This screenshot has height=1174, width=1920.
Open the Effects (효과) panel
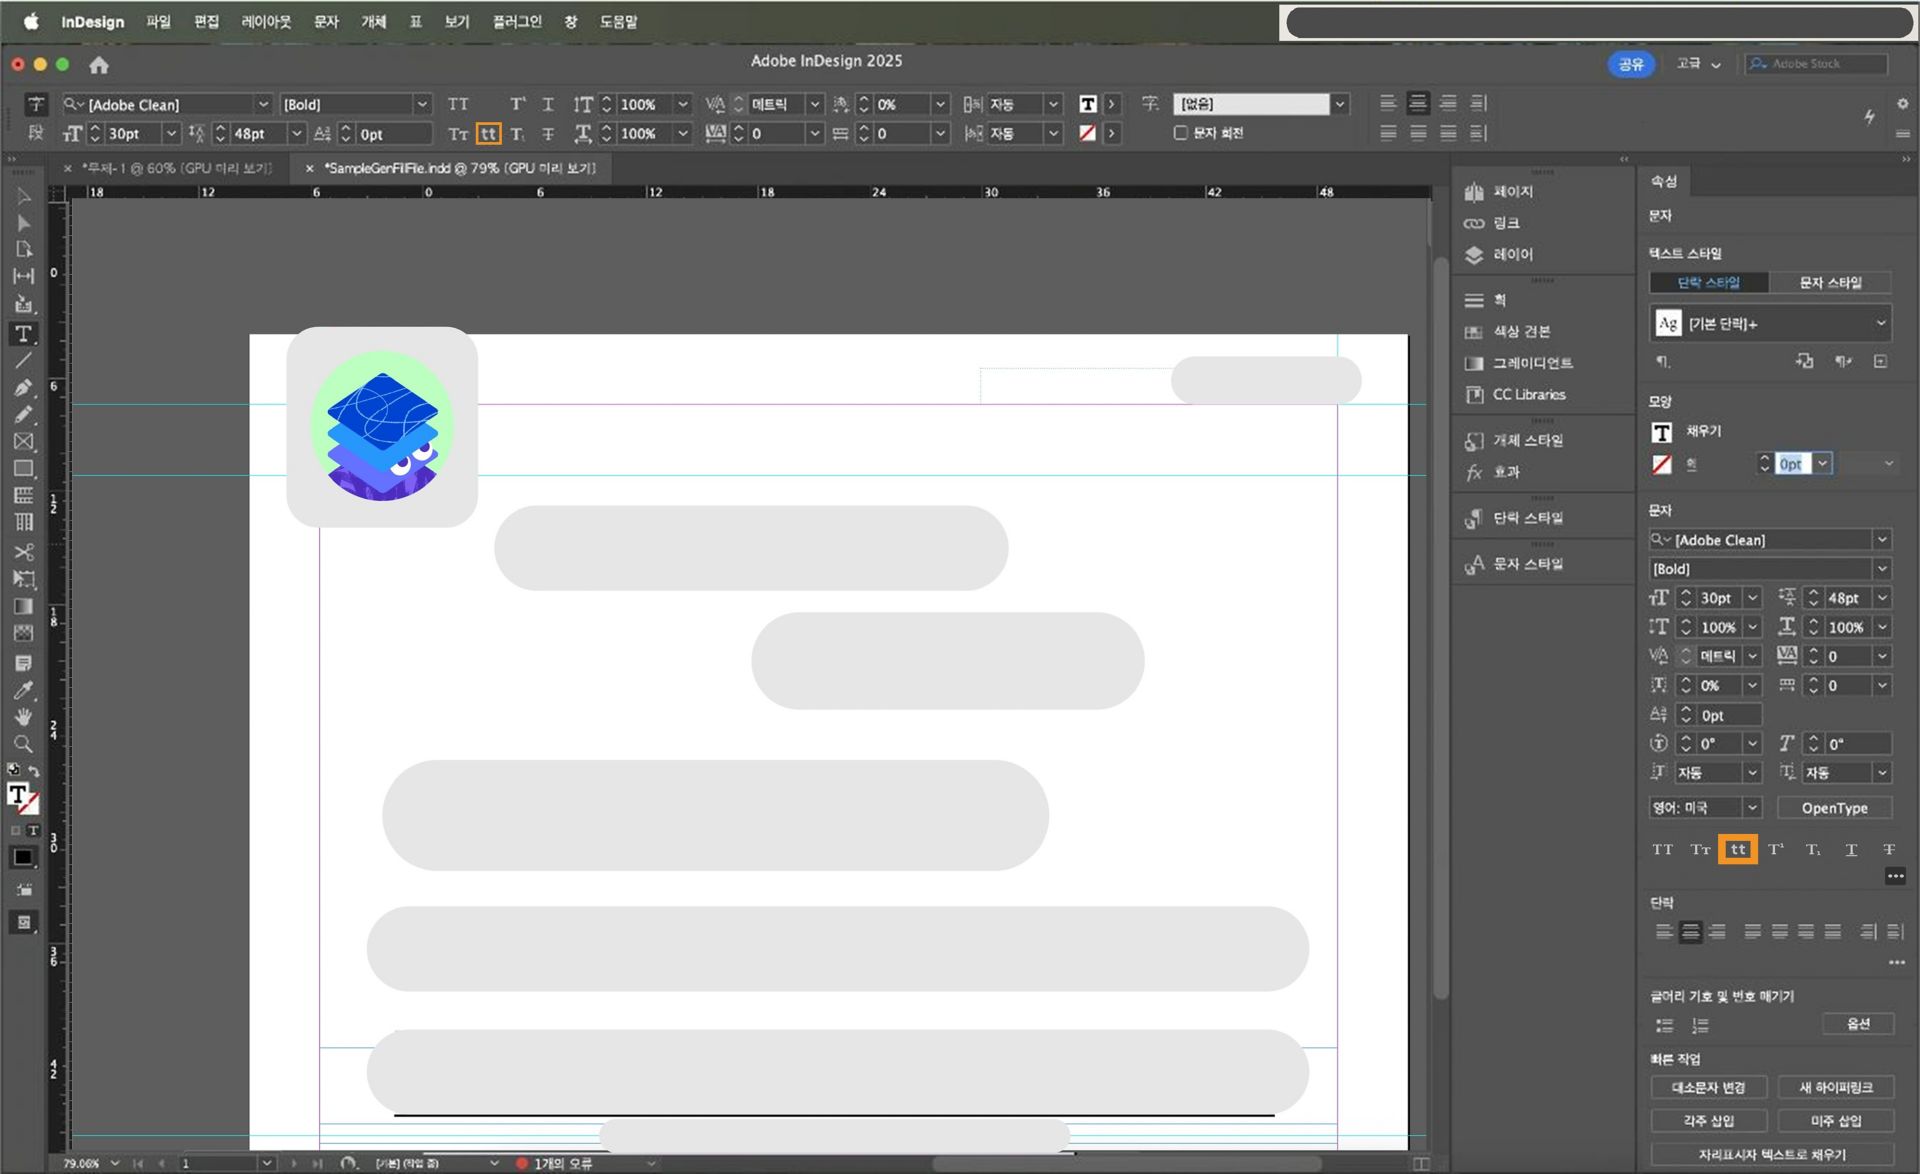[1506, 472]
